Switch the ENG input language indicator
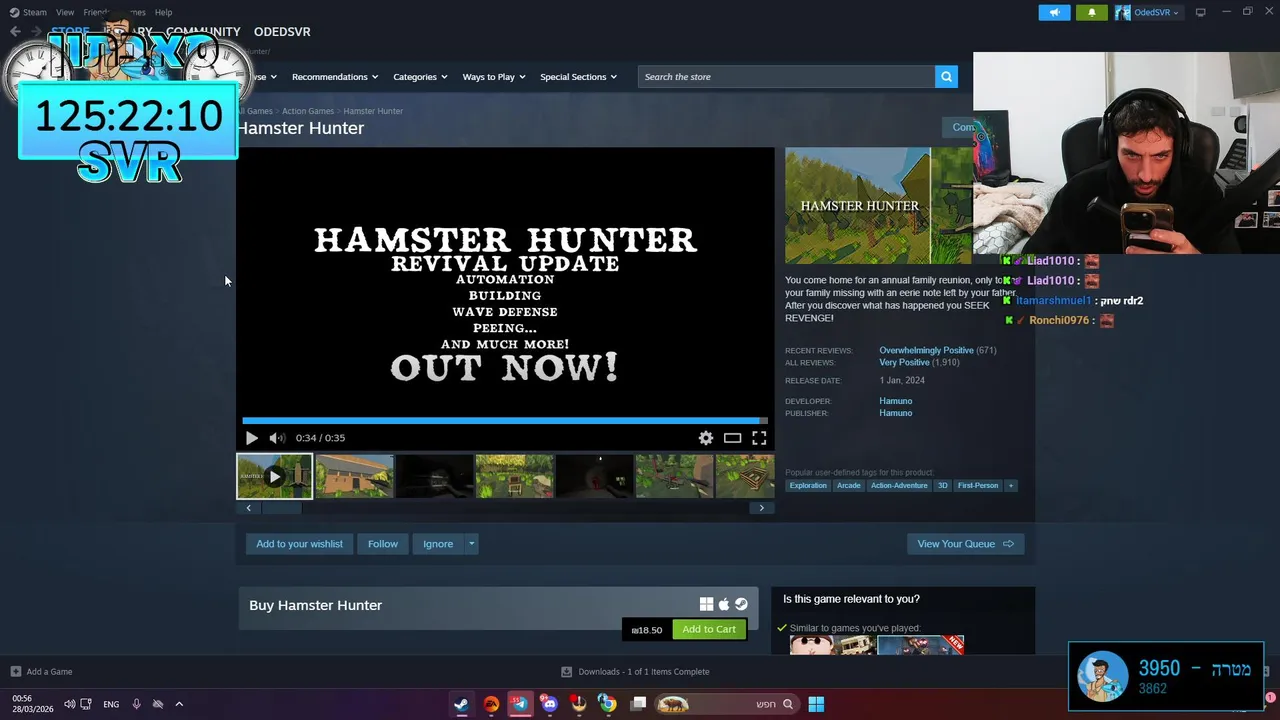This screenshot has height=720, width=1280. pyautogui.click(x=111, y=704)
